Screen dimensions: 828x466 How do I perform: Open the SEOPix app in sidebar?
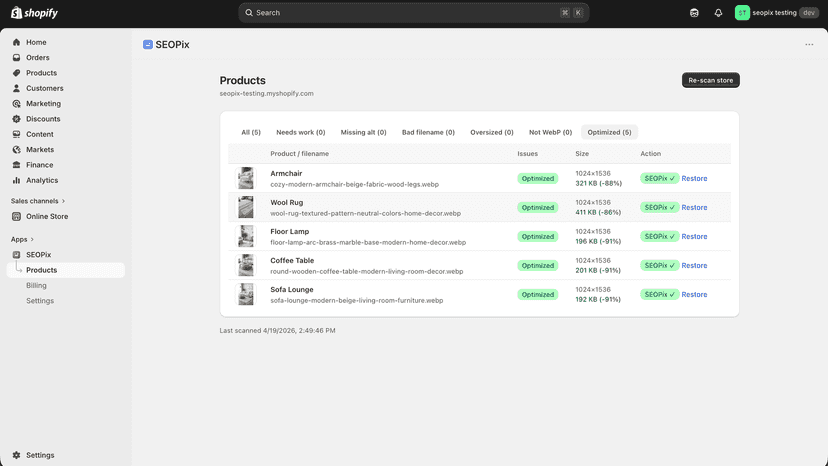pos(39,255)
